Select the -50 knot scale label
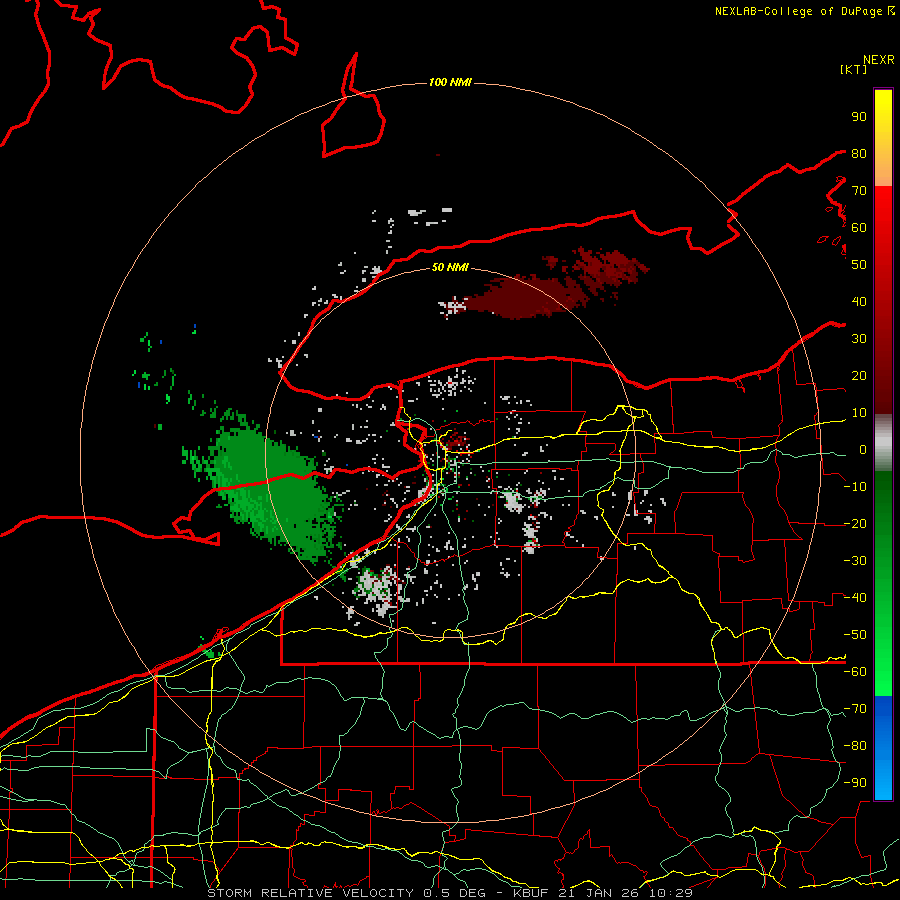The height and width of the screenshot is (900, 900). (x=855, y=635)
